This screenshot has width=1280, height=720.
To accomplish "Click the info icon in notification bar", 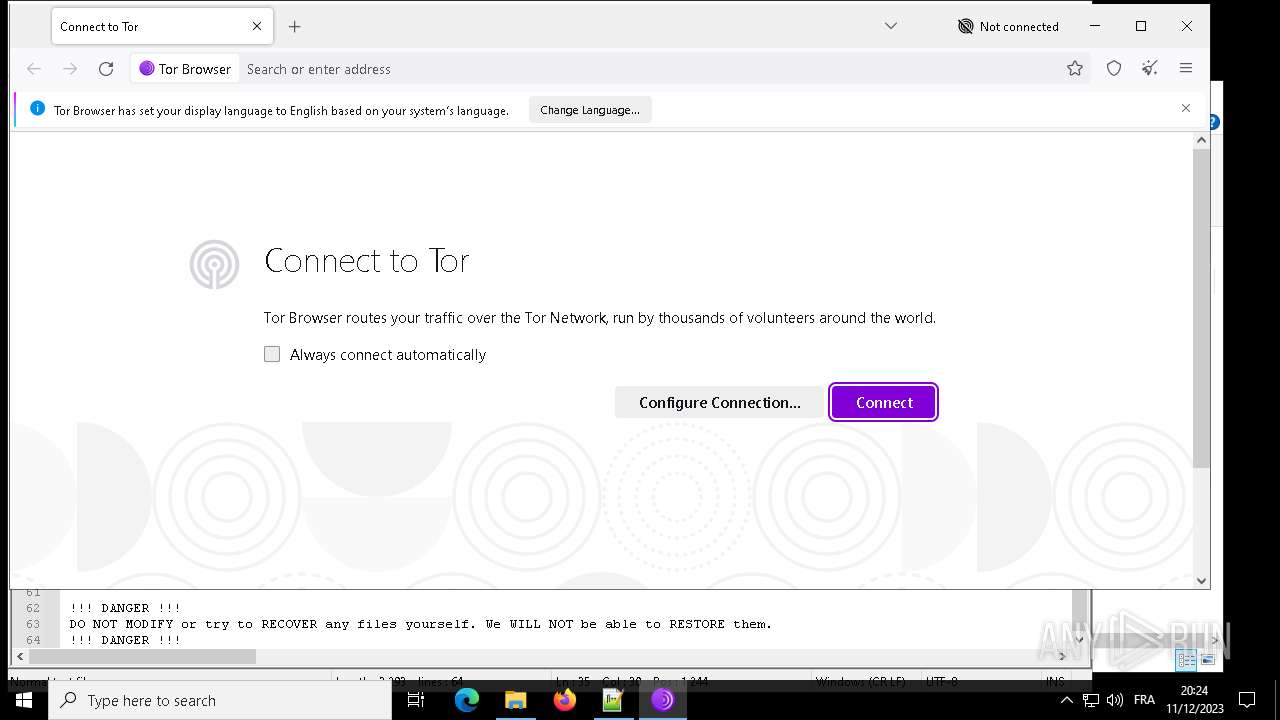I will pos(37,109).
